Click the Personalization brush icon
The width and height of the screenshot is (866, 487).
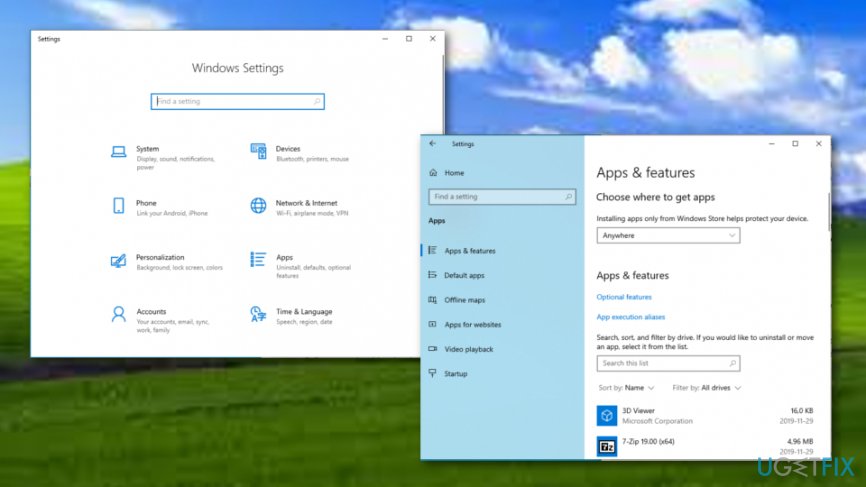tap(118, 260)
